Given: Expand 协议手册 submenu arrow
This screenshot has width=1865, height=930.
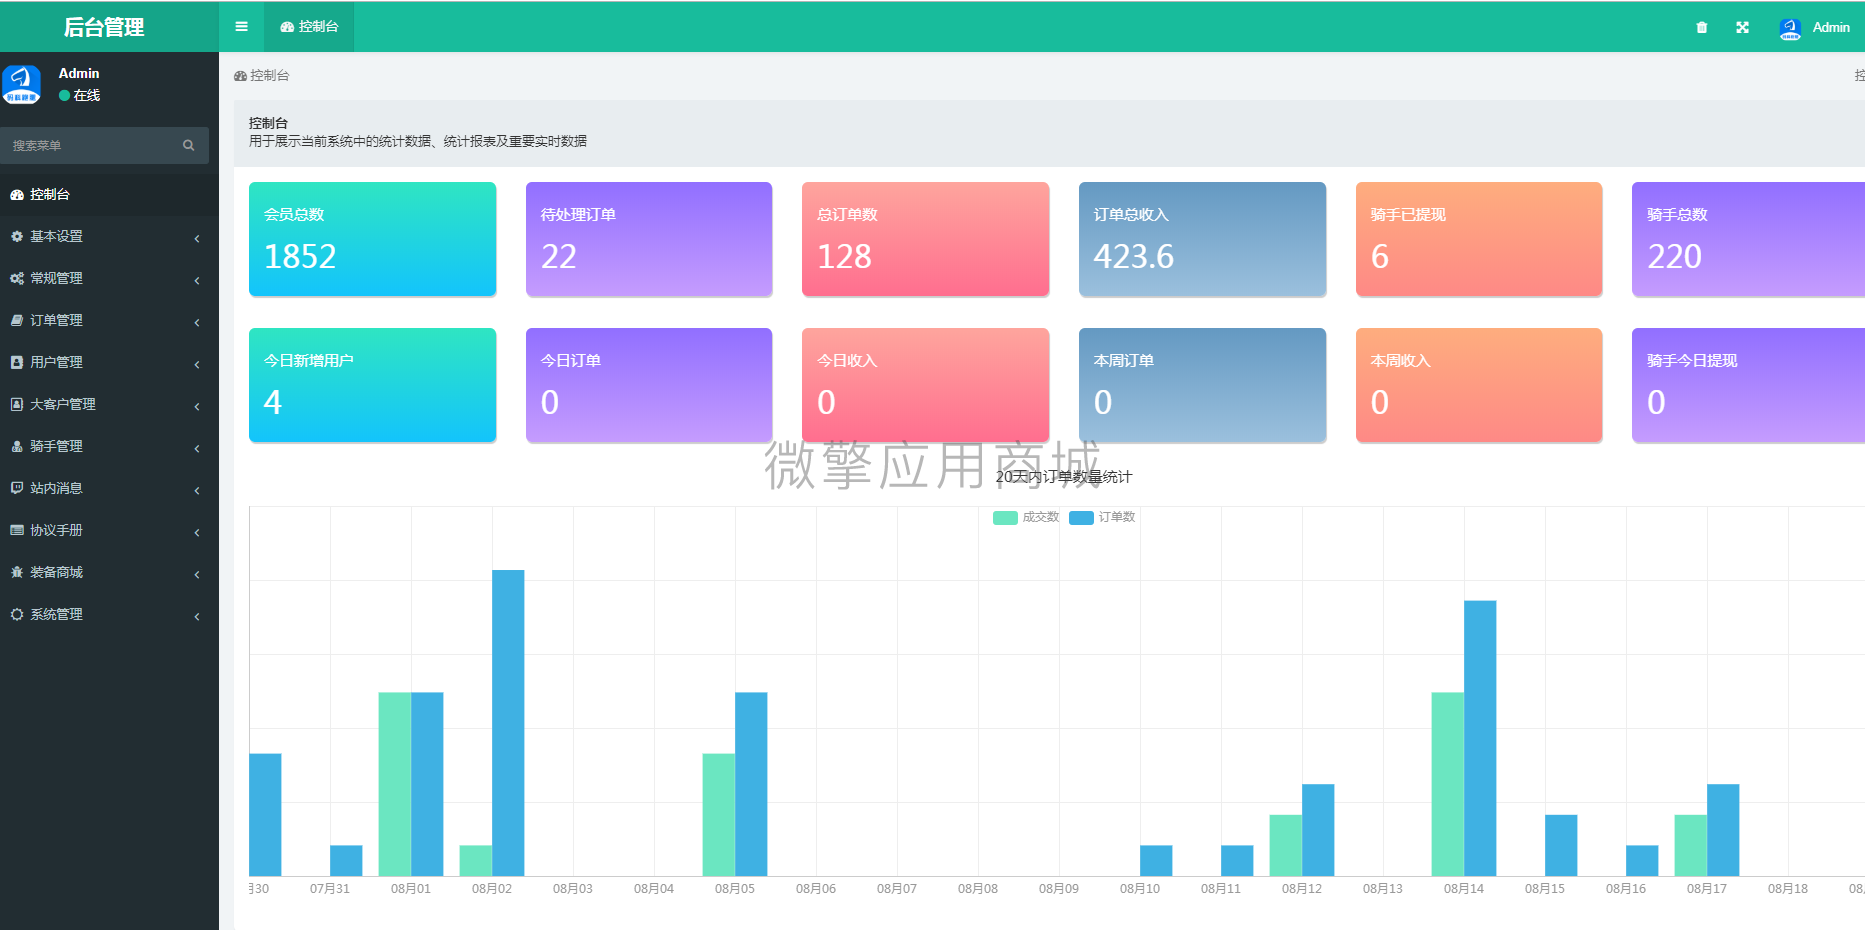Looking at the screenshot, I should pos(197,532).
